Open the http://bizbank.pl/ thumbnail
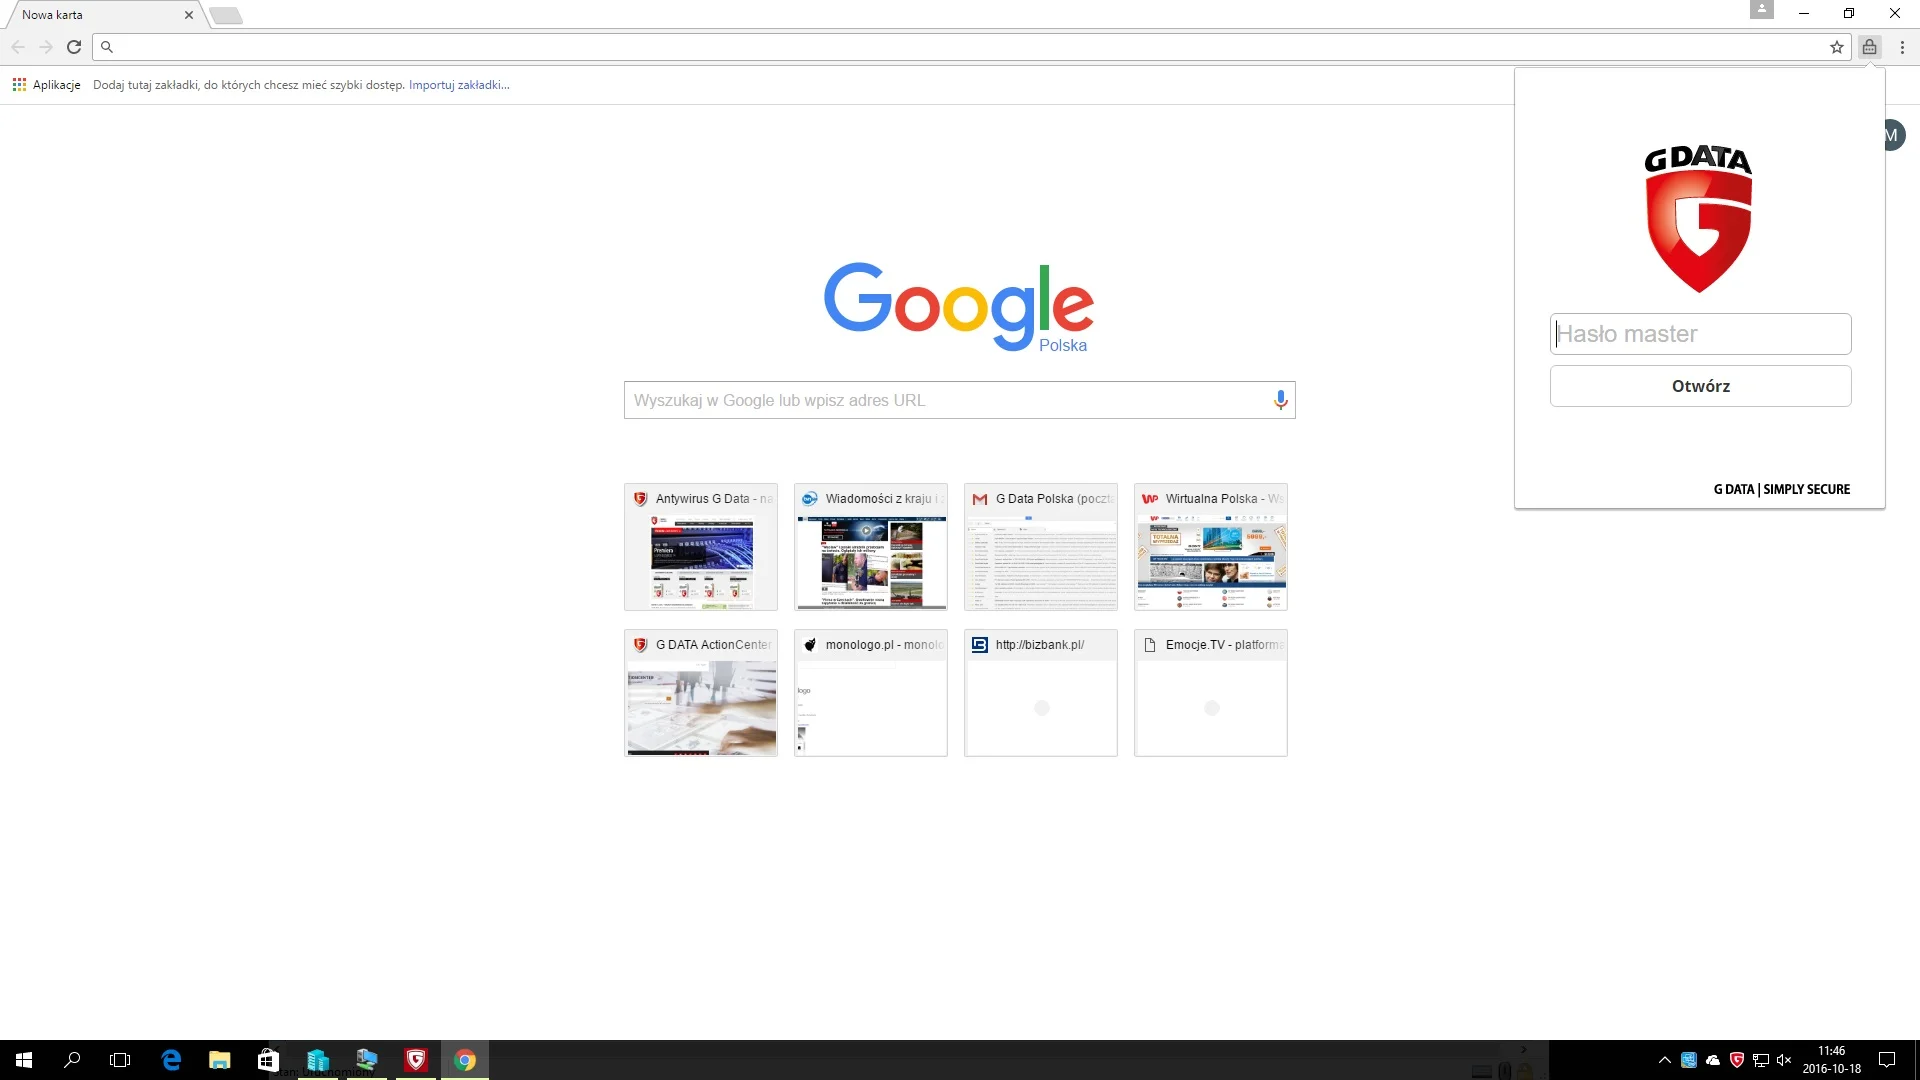1920x1080 pixels. 1040,693
